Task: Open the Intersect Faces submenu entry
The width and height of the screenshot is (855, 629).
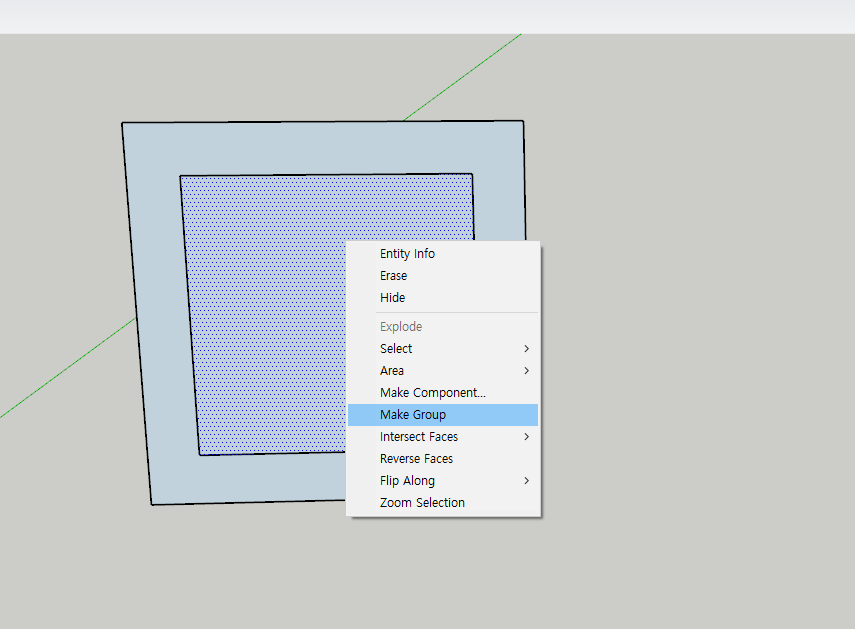Action: click(443, 437)
